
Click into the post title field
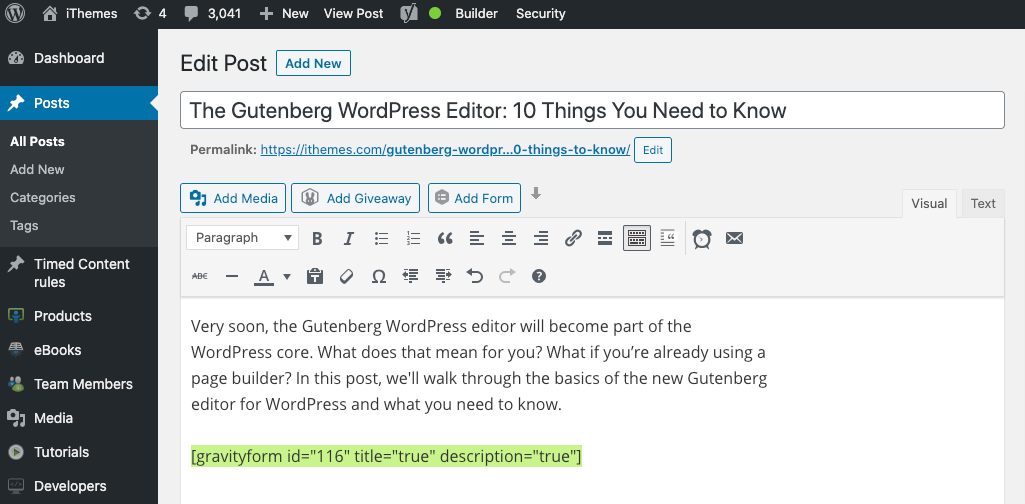(x=592, y=110)
